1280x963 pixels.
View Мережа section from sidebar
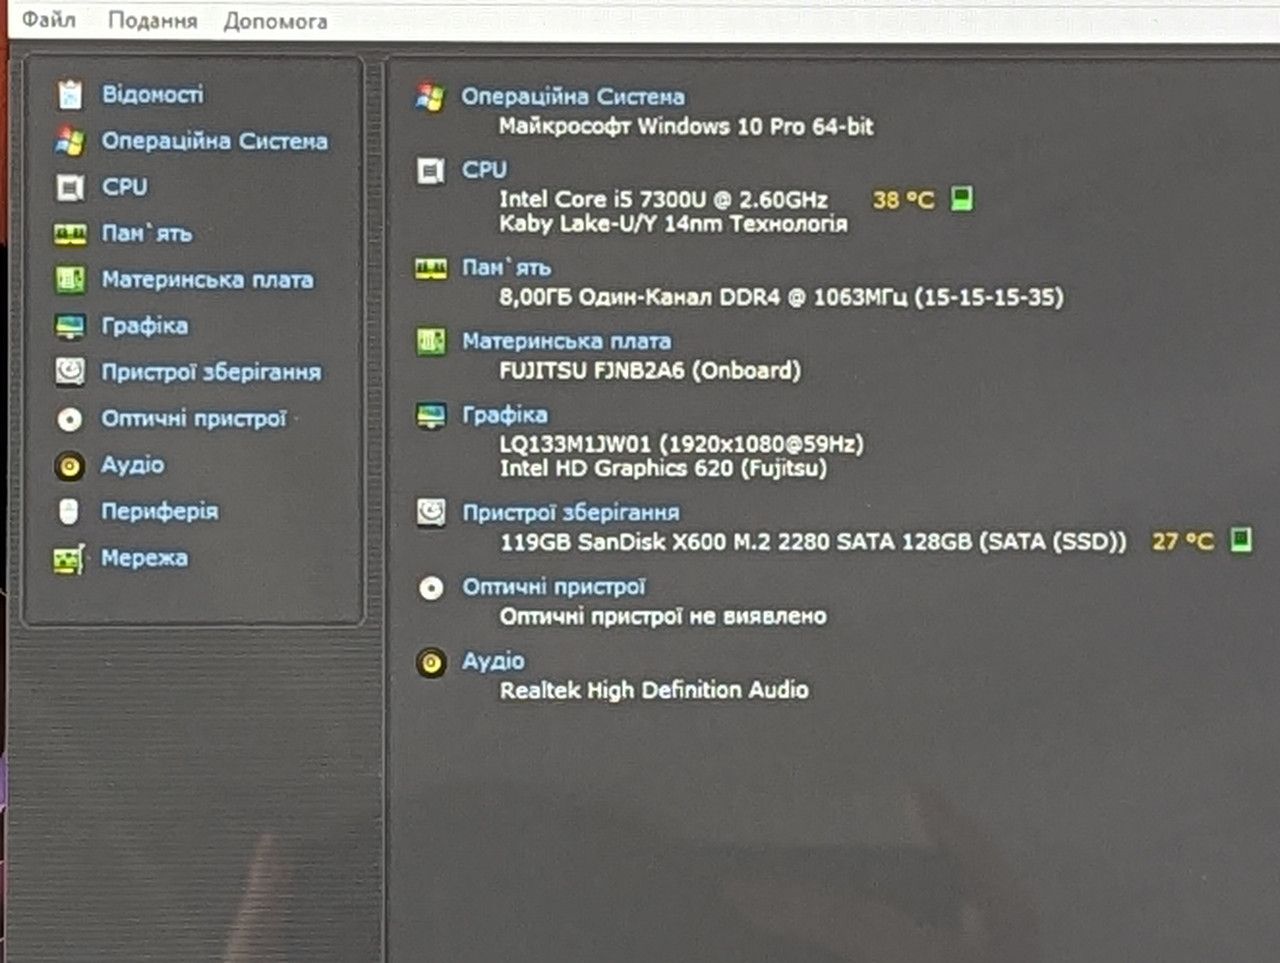click(144, 557)
